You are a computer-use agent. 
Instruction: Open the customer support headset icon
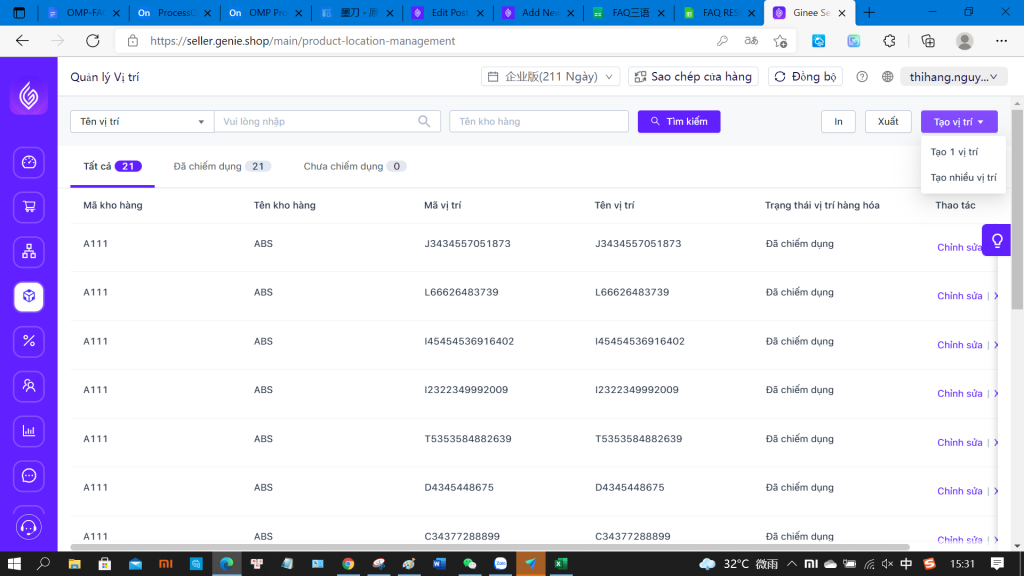(x=29, y=527)
